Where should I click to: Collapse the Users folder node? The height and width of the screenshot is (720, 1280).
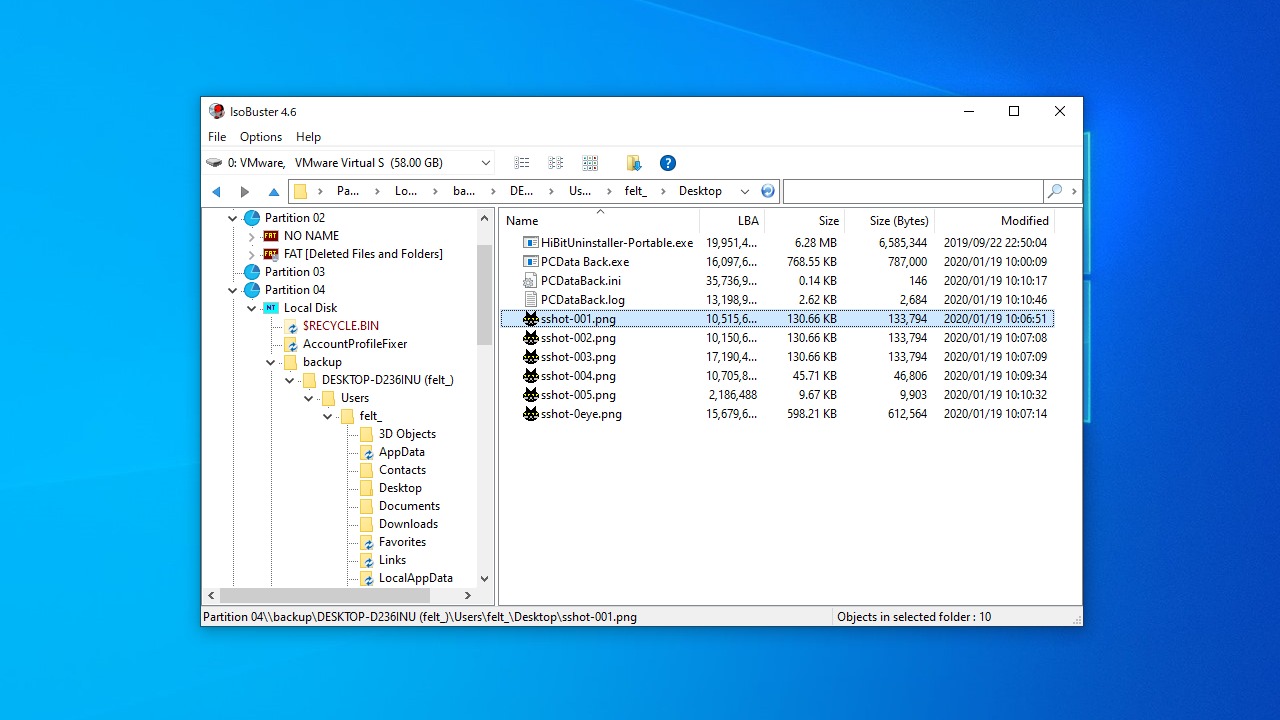click(x=309, y=398)
